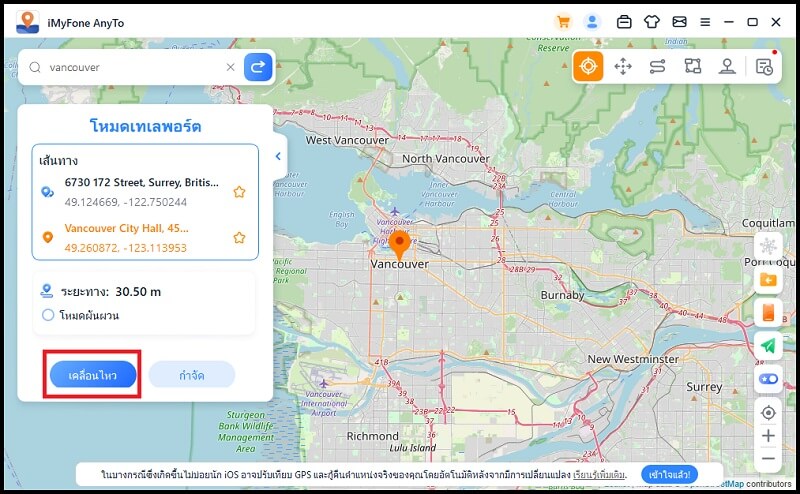Enable the โหมดผันผวน radio option
Screen dimensions: 800x494
coord(48,315)
